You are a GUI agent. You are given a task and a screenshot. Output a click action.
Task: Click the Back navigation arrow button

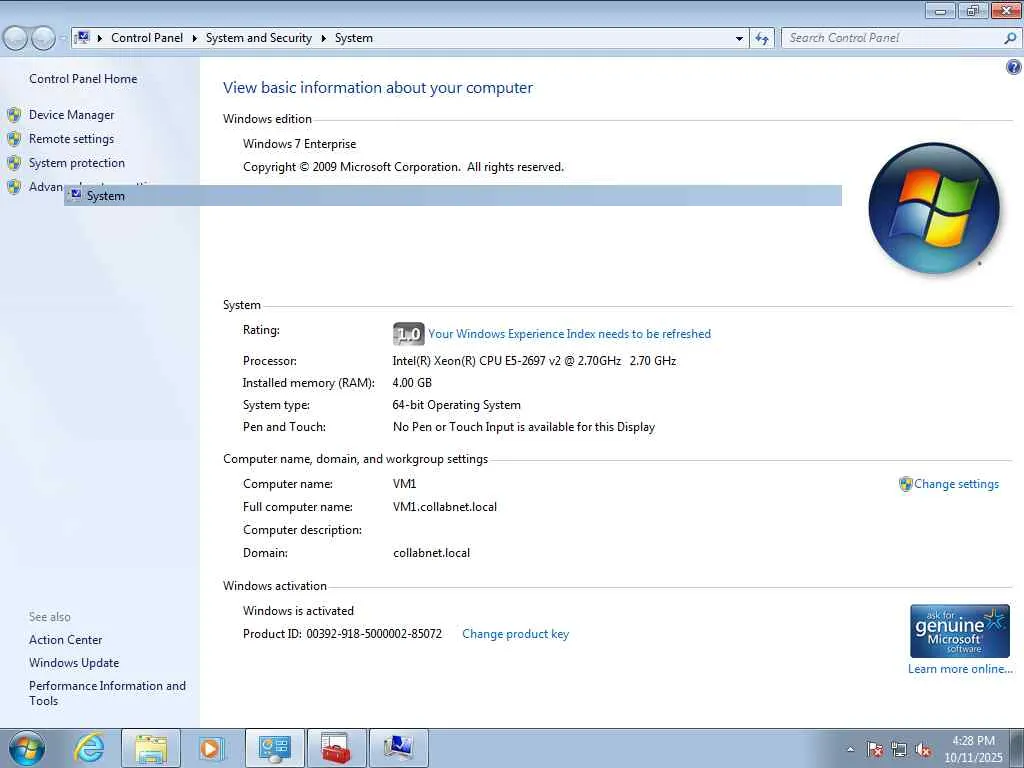(15, 38)
